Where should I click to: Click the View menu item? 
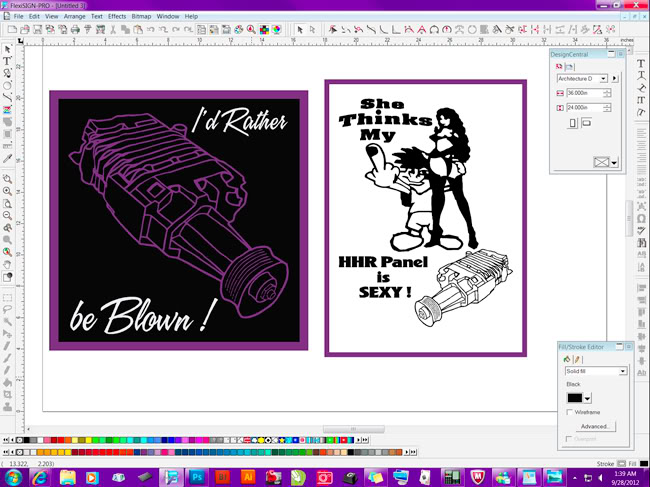(52, 17)
